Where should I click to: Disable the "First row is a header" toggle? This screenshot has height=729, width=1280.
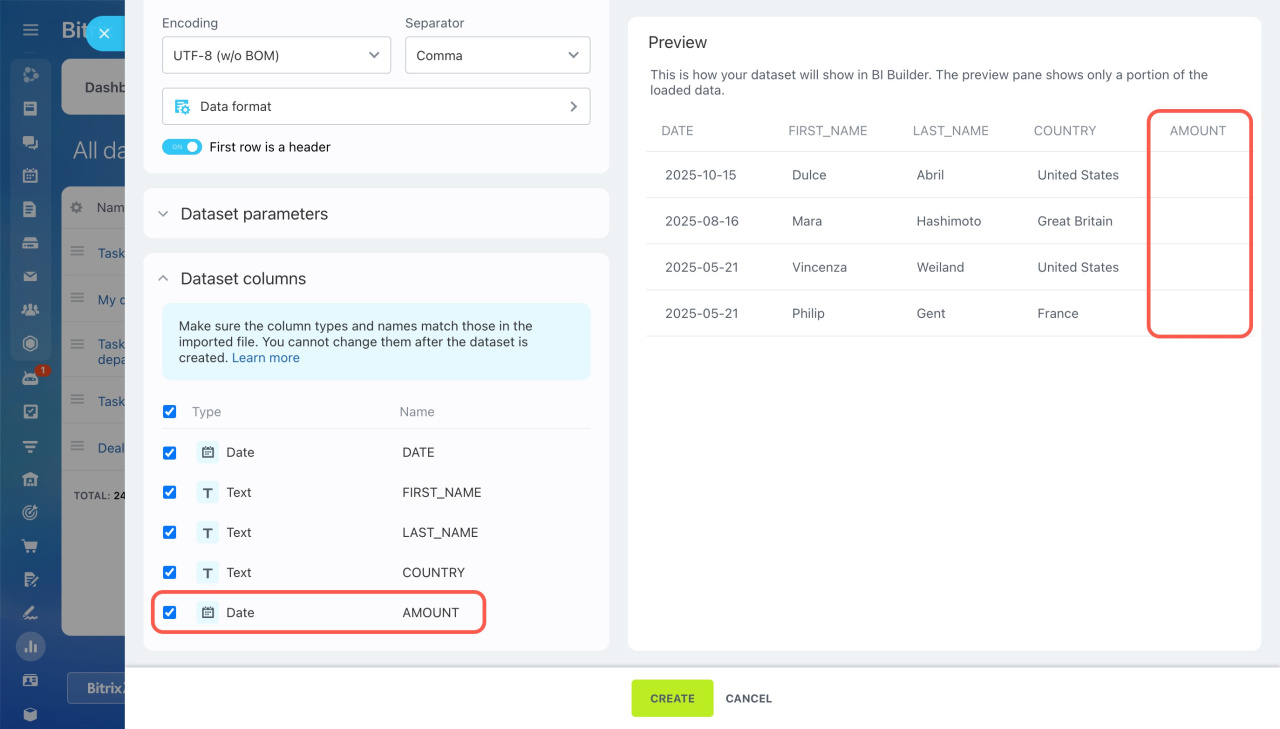click(x=181, y=146)
